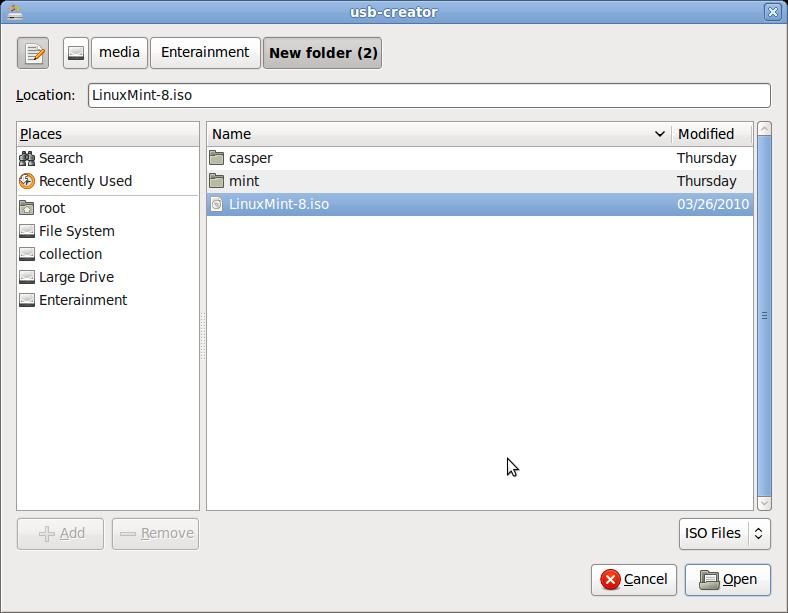Click the root drive path icon button
This screenshot has height=613, width=788.
tap(76, 53)
